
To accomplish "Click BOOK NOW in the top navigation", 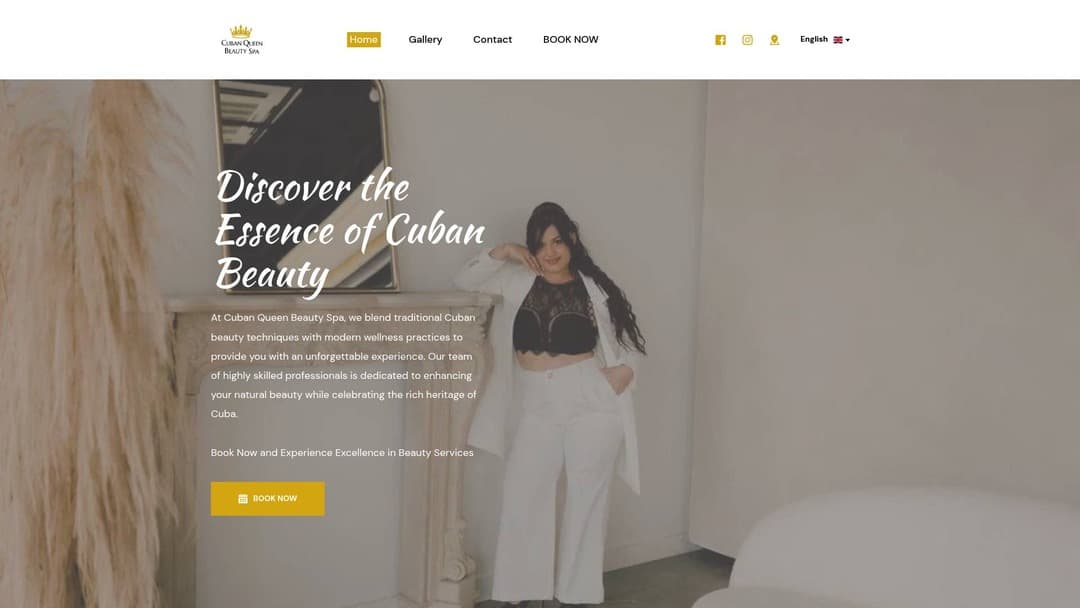I will (x=570, y=39).
